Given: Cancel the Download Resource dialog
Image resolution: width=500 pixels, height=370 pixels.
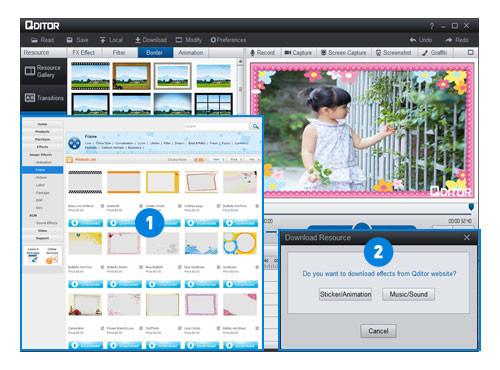Looking at the screenshot, I should pyautogui.click(x=378, y=331).
